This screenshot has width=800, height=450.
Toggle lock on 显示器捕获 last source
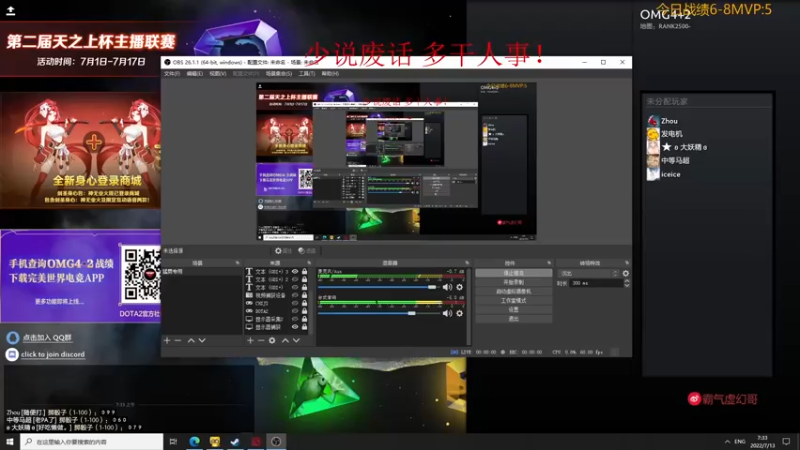click(x=305, y=327)
